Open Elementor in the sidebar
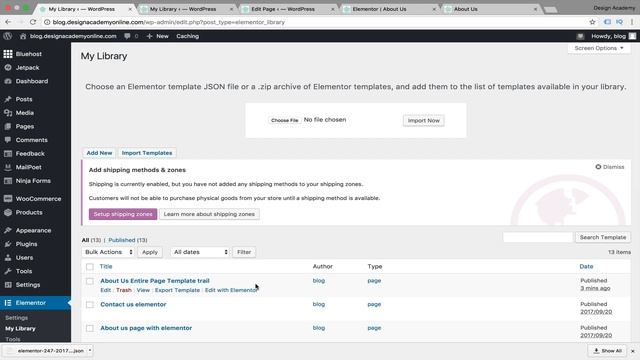The height and width of the screenshot is (360, 640). pyautogui.click(x=31, y=303)
